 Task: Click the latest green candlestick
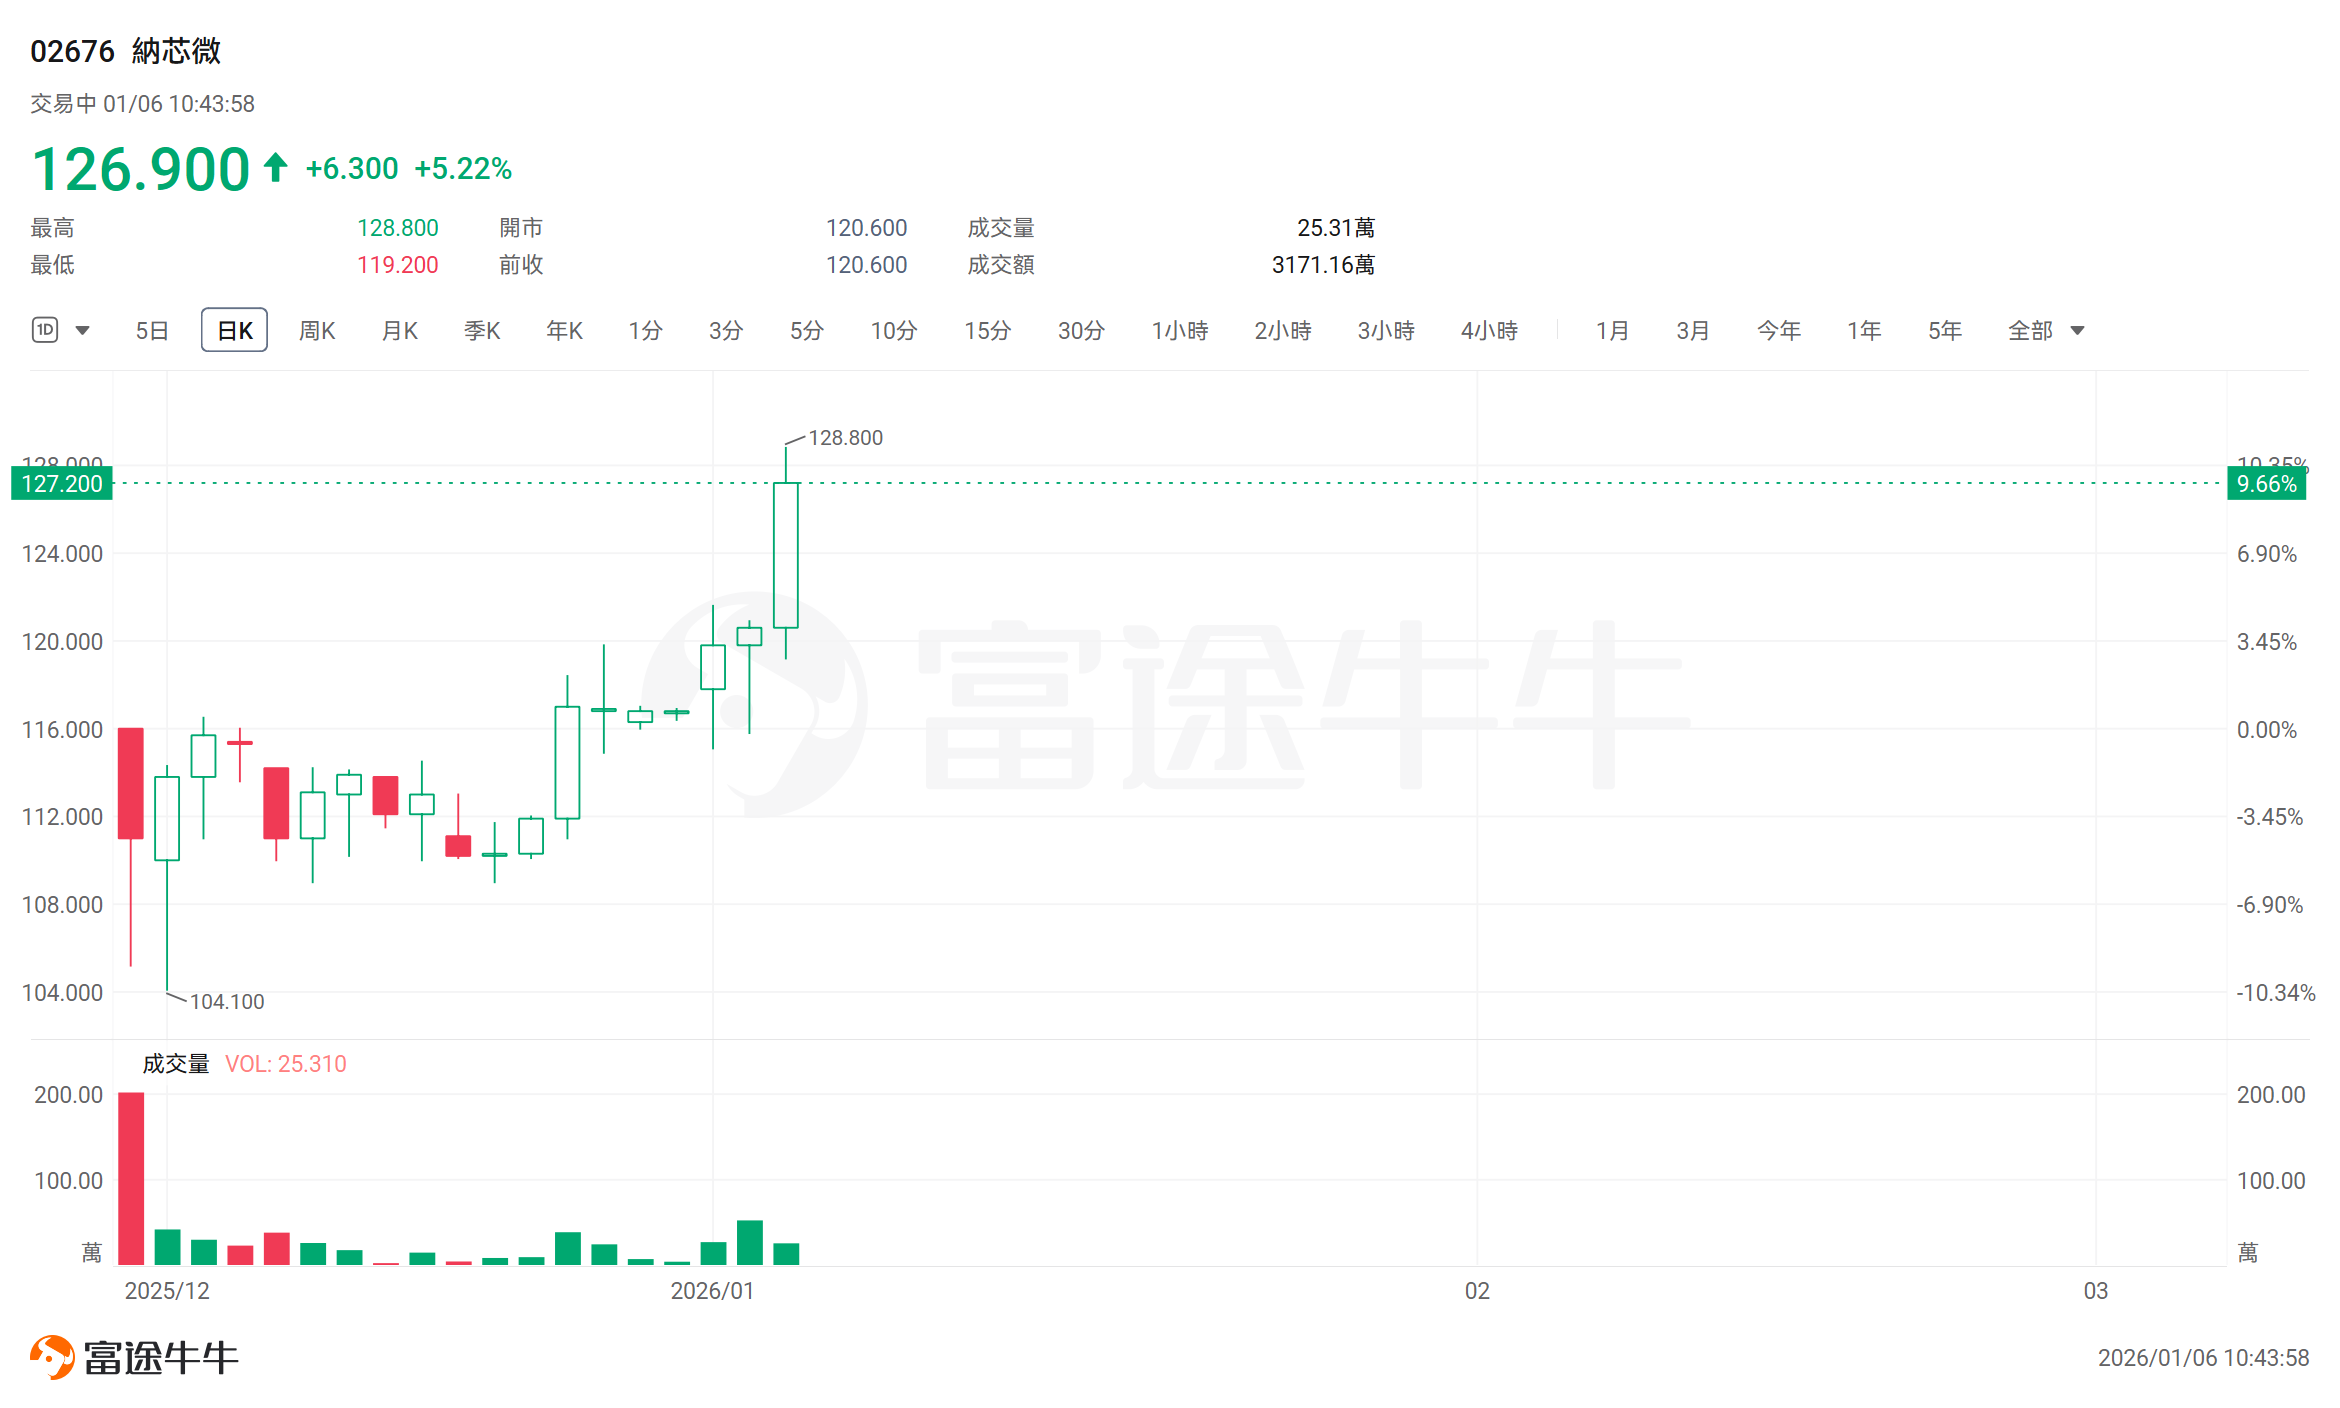tap(786, 555)
